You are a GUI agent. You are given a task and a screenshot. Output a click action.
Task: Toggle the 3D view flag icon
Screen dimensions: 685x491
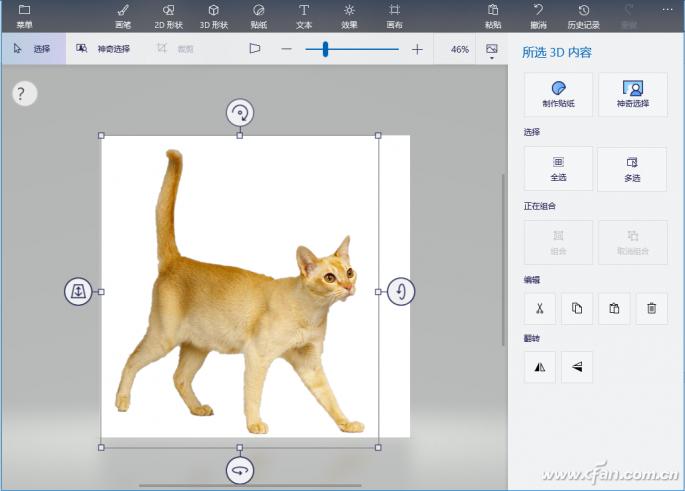pos(255,48)
